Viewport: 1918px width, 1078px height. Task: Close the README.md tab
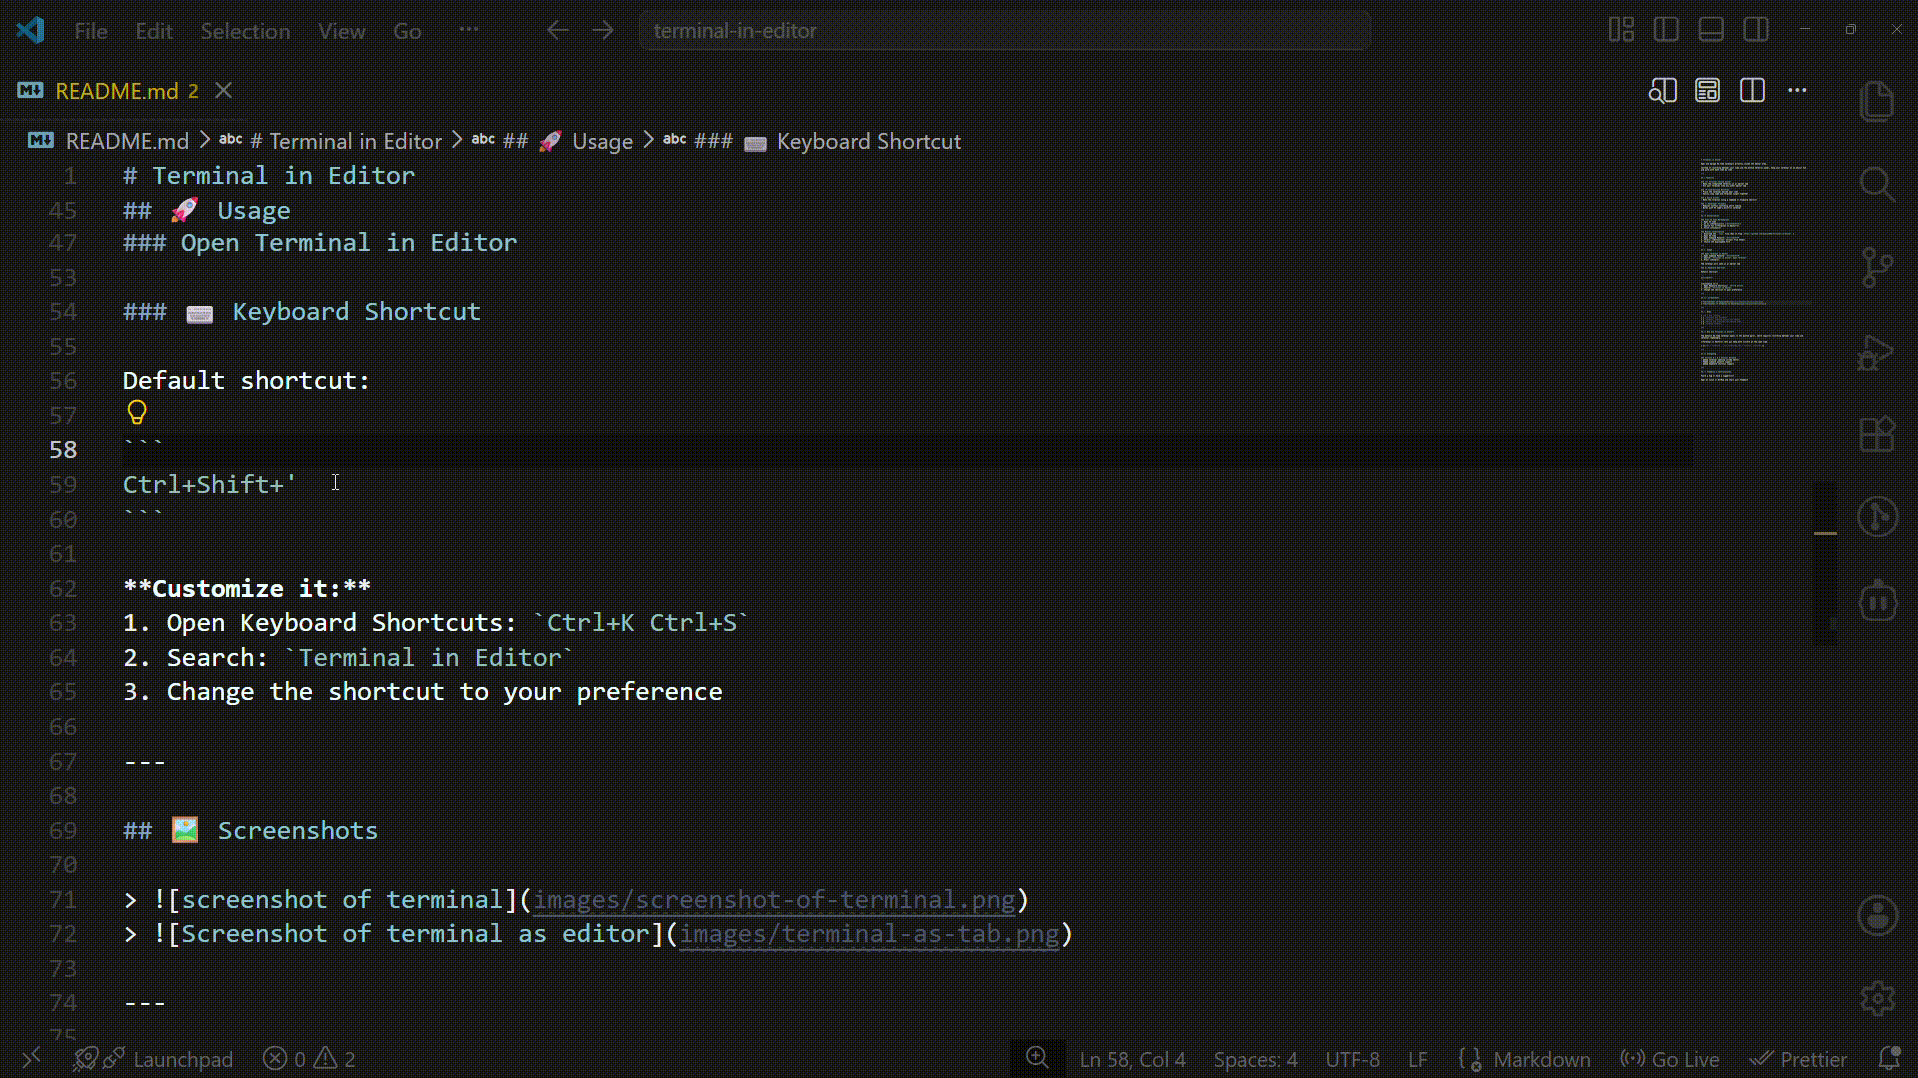click(224, 90)
